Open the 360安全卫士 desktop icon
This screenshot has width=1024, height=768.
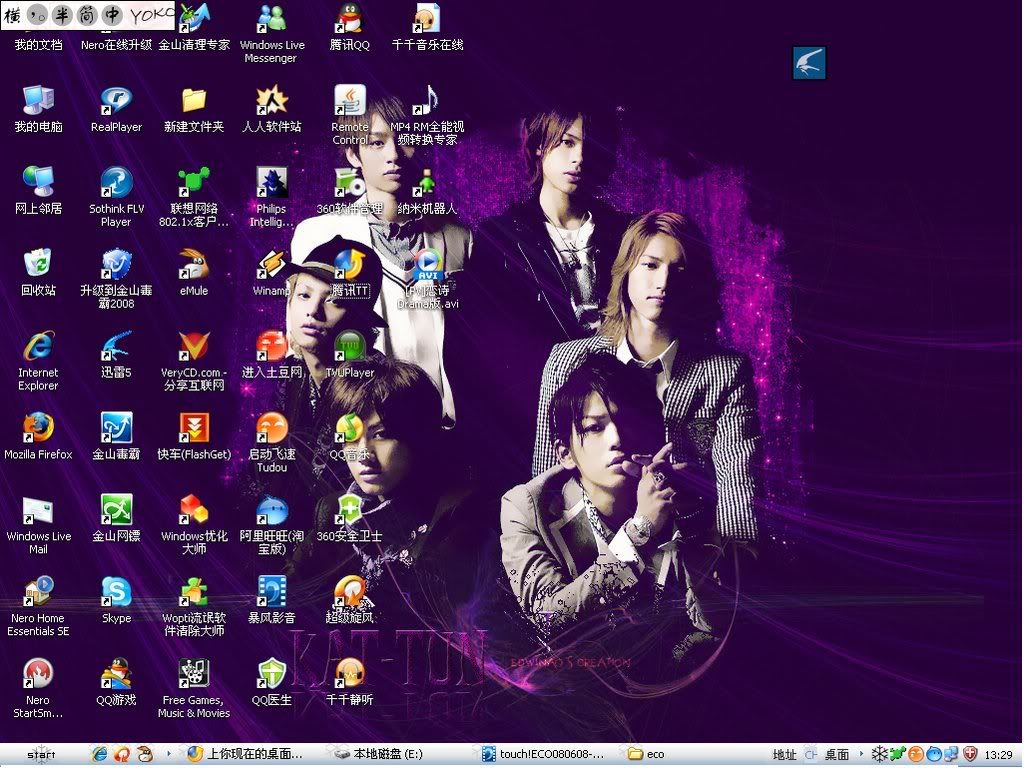(349, 512)
